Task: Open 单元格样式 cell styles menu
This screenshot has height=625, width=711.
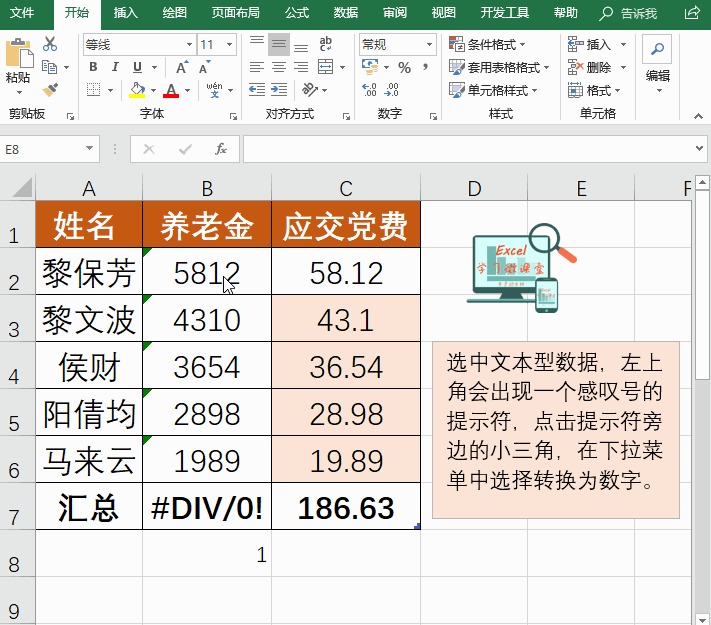Action: pos(493,90)
